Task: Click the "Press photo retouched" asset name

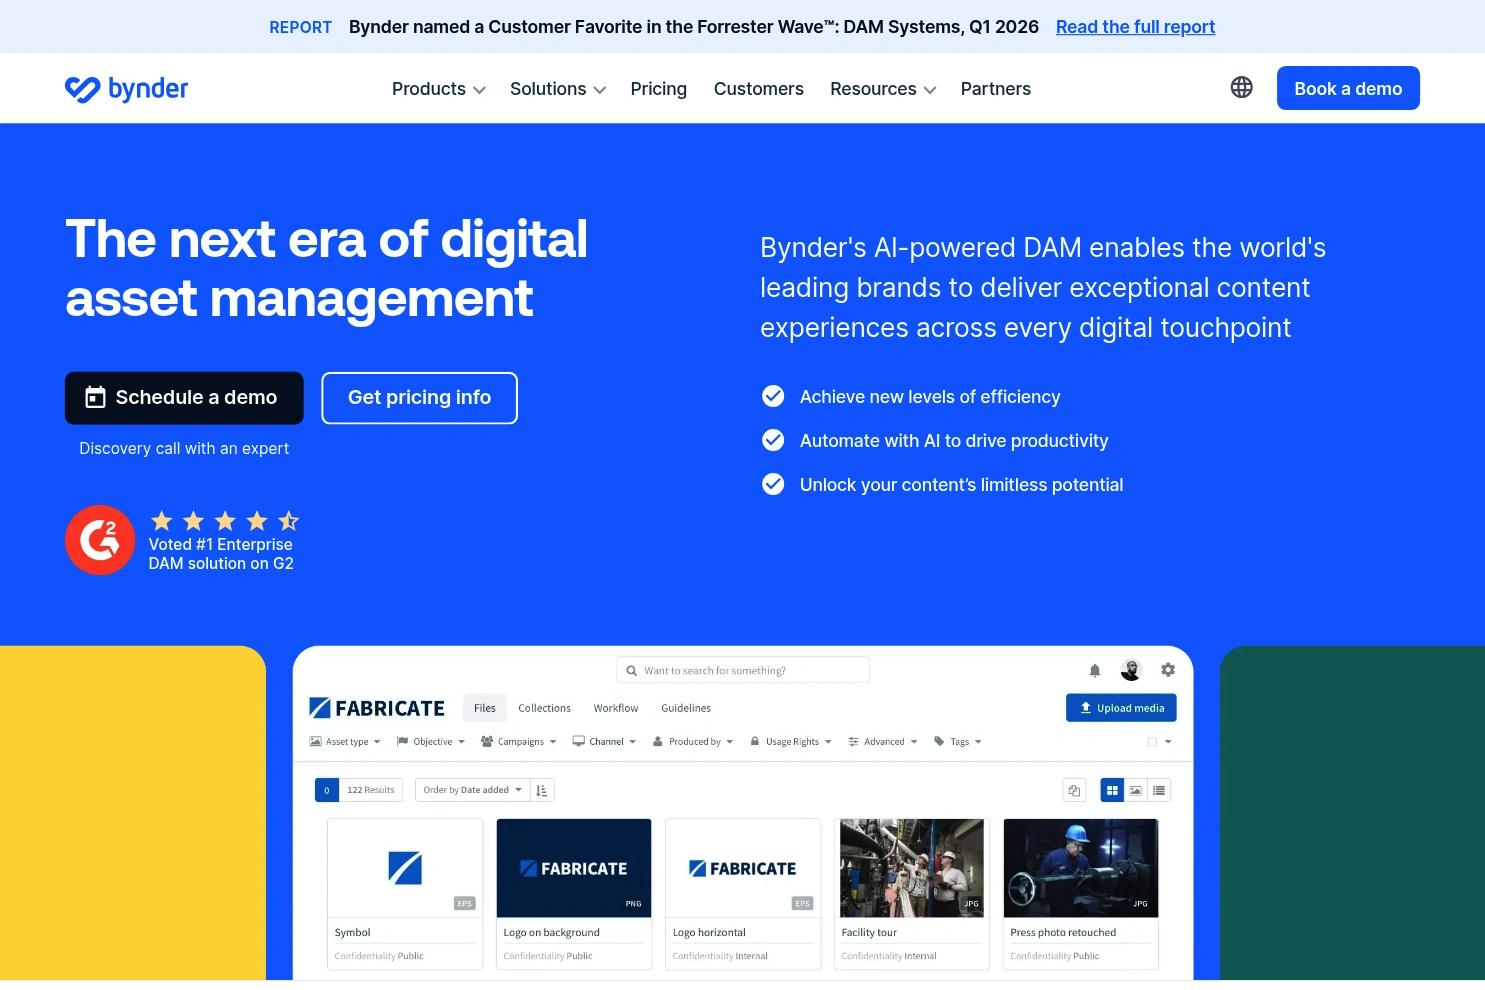Action: [1063, 933]
